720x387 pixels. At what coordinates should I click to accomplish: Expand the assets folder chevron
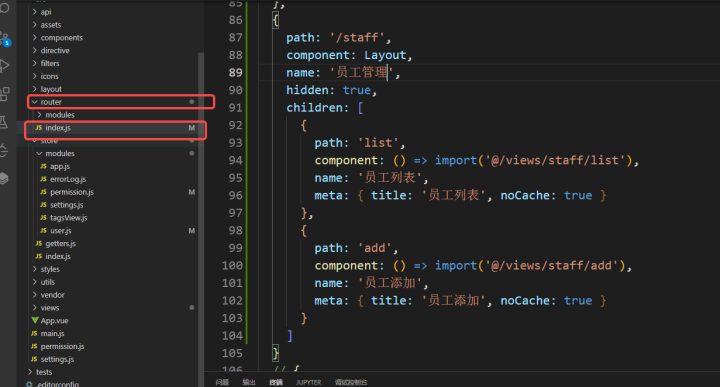point(34,25)
